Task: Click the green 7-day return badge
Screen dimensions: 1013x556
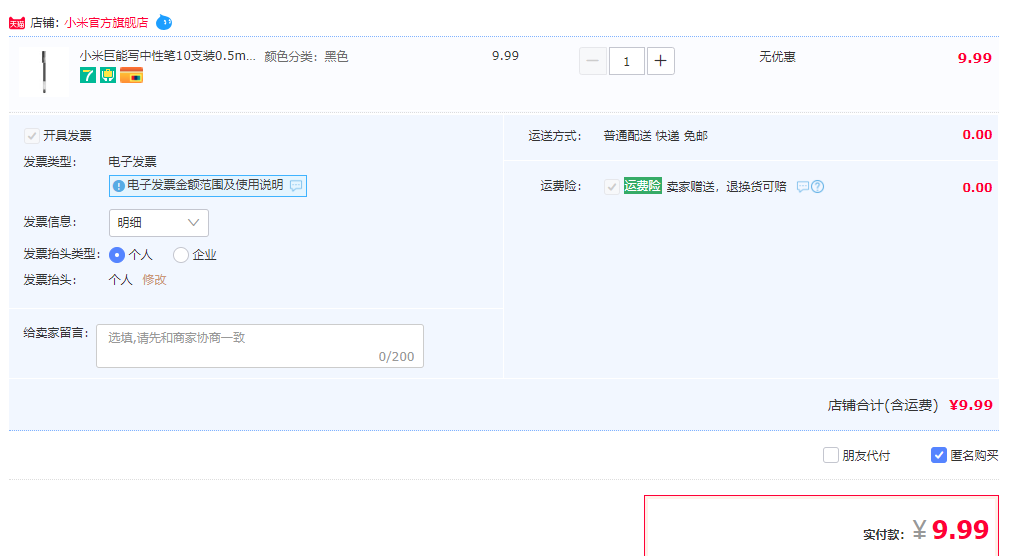Action: point(88,75)
